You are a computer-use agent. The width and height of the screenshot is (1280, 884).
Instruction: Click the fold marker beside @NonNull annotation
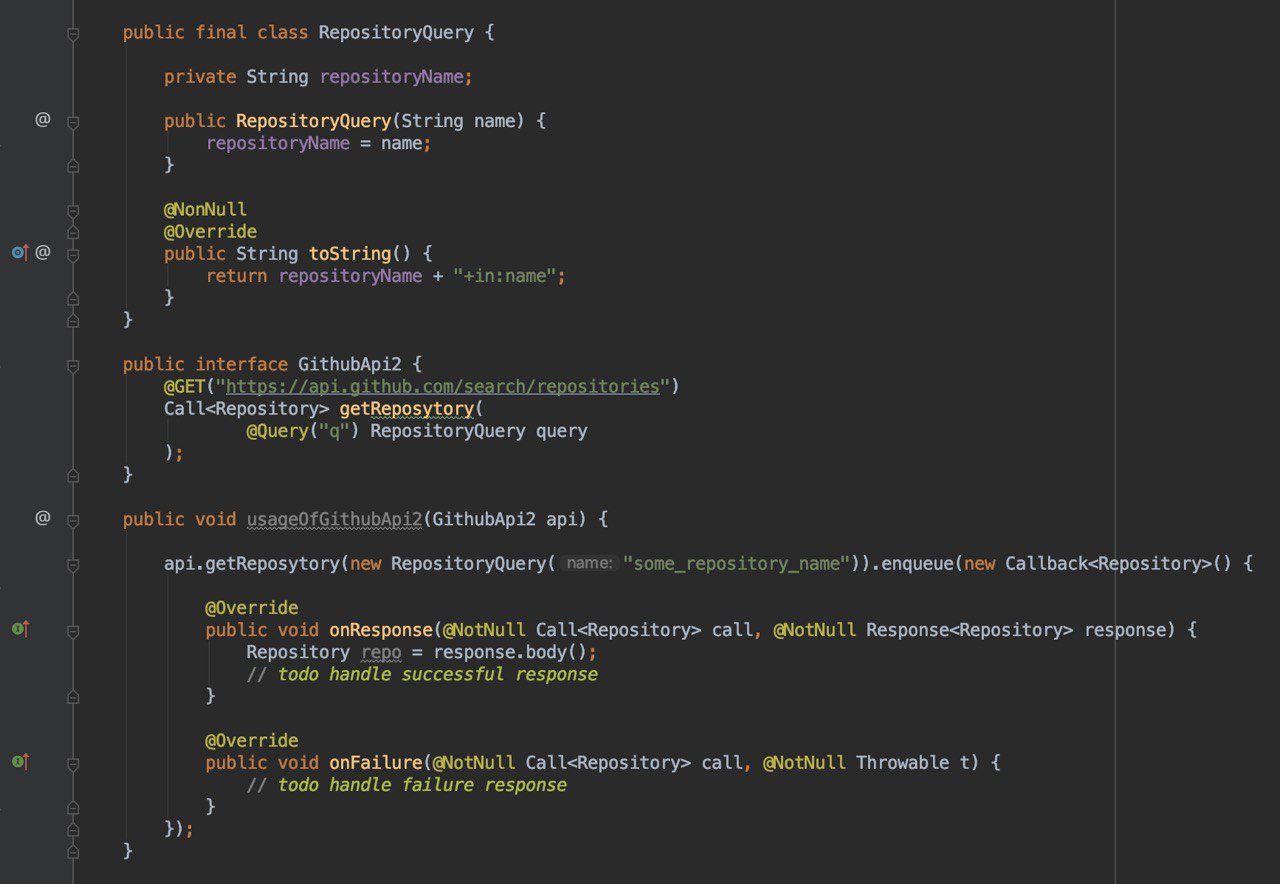(72, 211)
